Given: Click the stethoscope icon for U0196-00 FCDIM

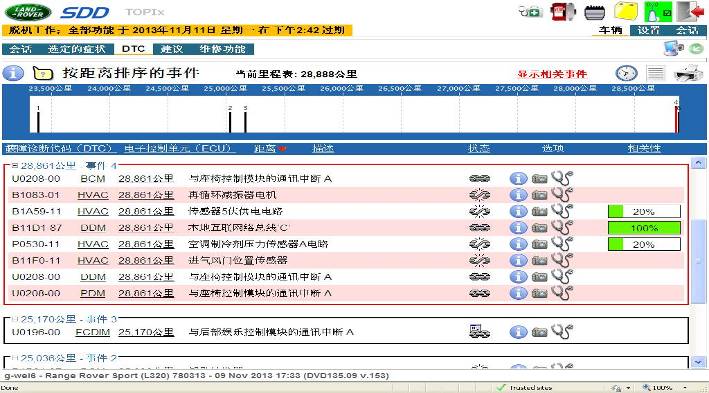Looking at the screenshot, I should [x=562, y=331].
